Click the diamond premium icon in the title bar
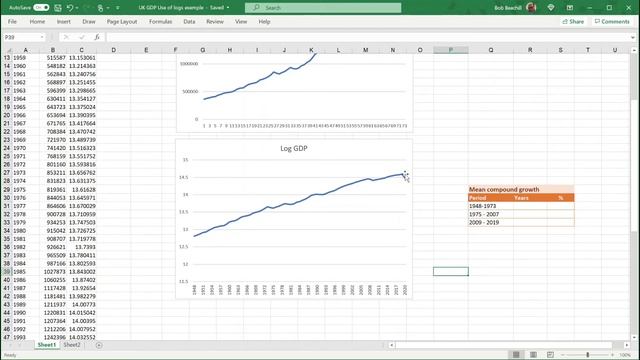Screen dimensions: 640x360 tap(551, 7)
